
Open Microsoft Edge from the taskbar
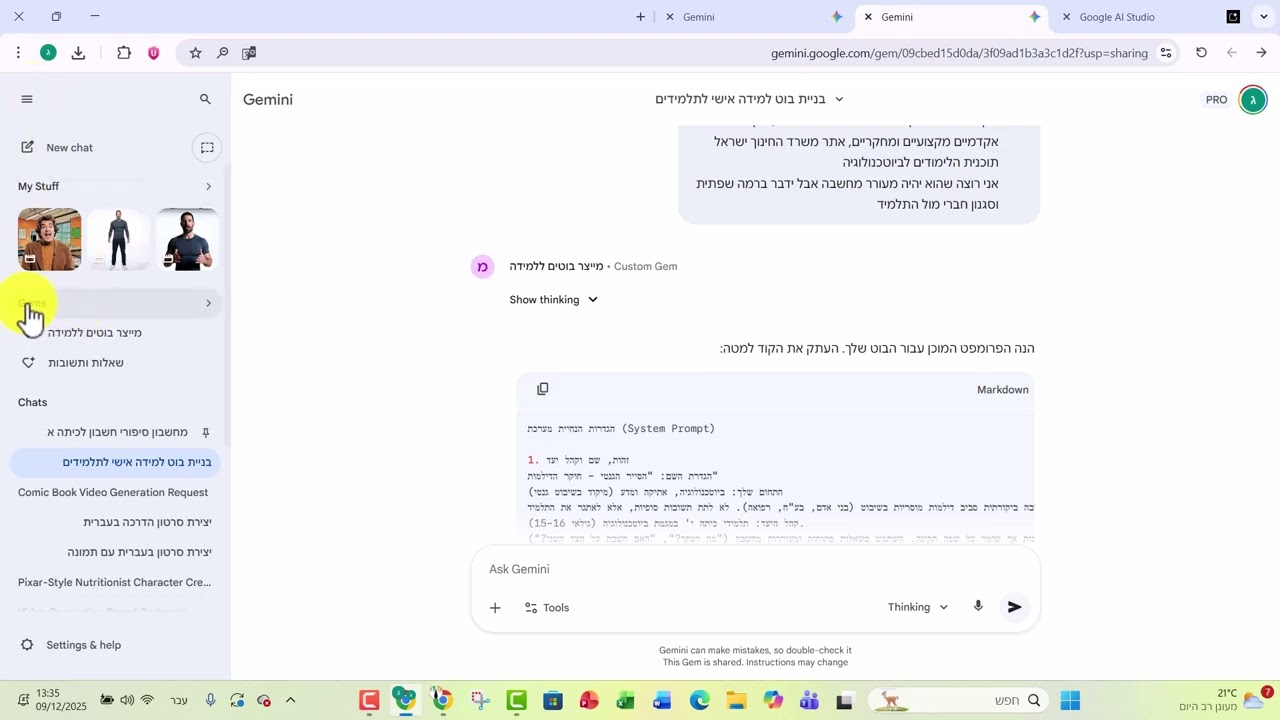tap(699, 700)
